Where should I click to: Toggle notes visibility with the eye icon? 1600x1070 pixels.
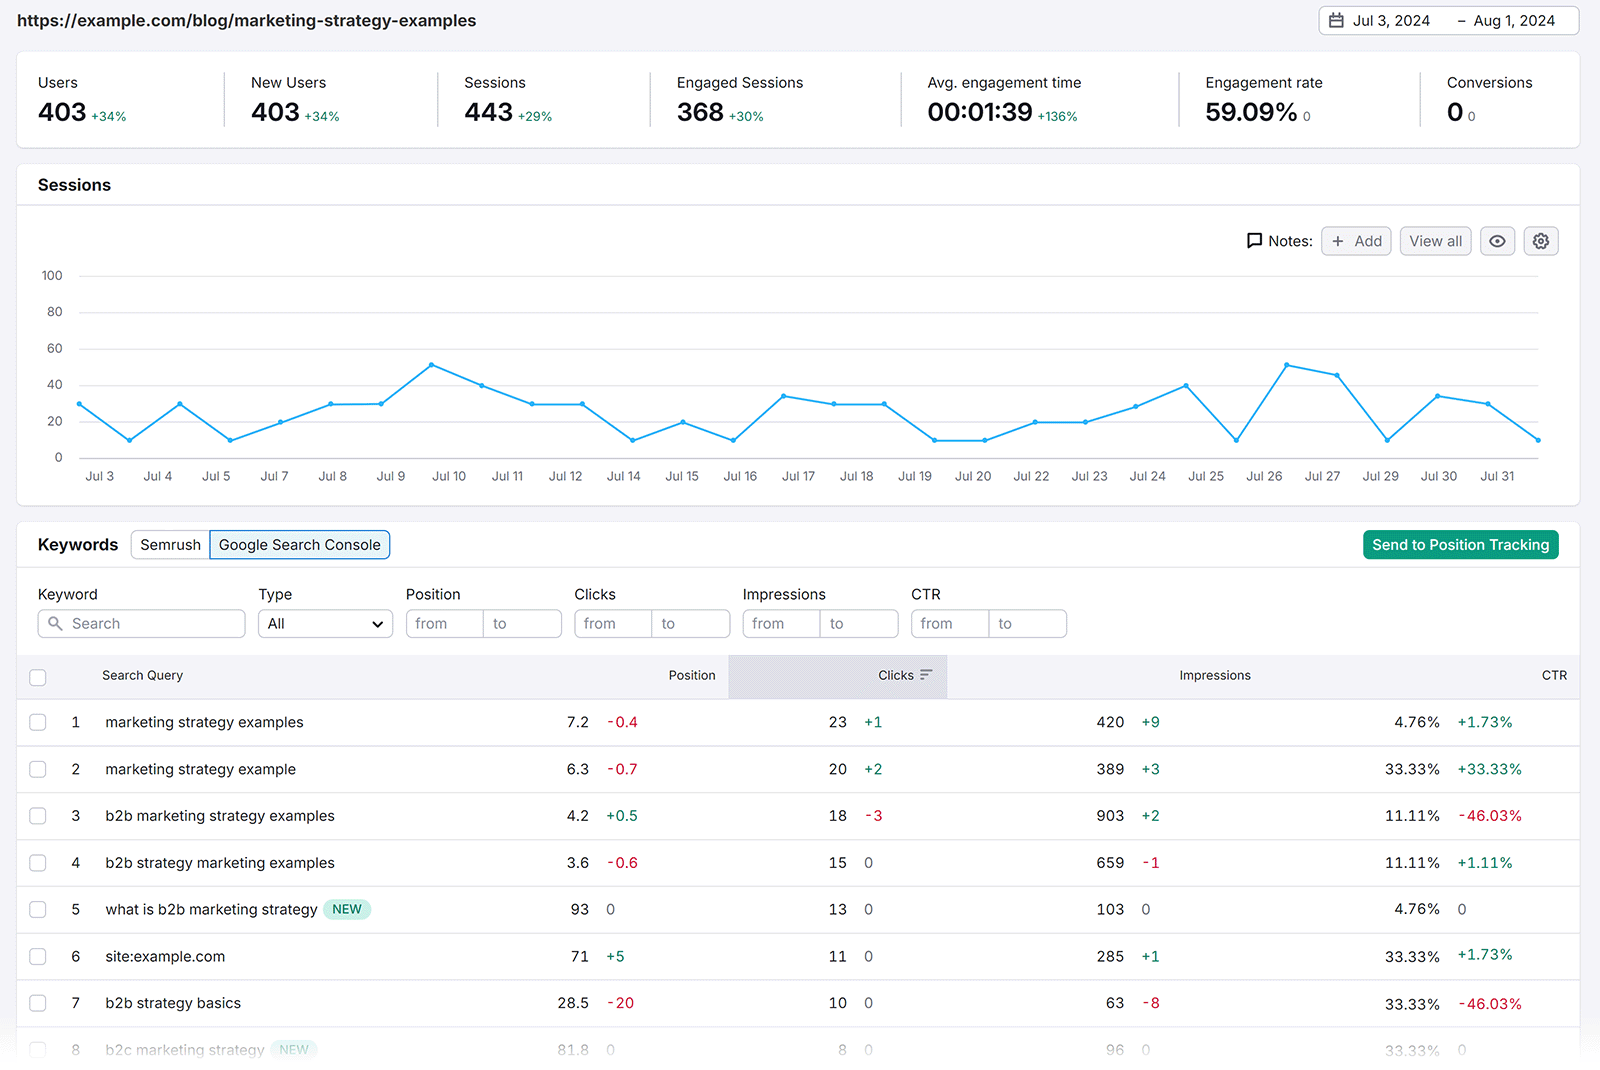[1497, 240]
